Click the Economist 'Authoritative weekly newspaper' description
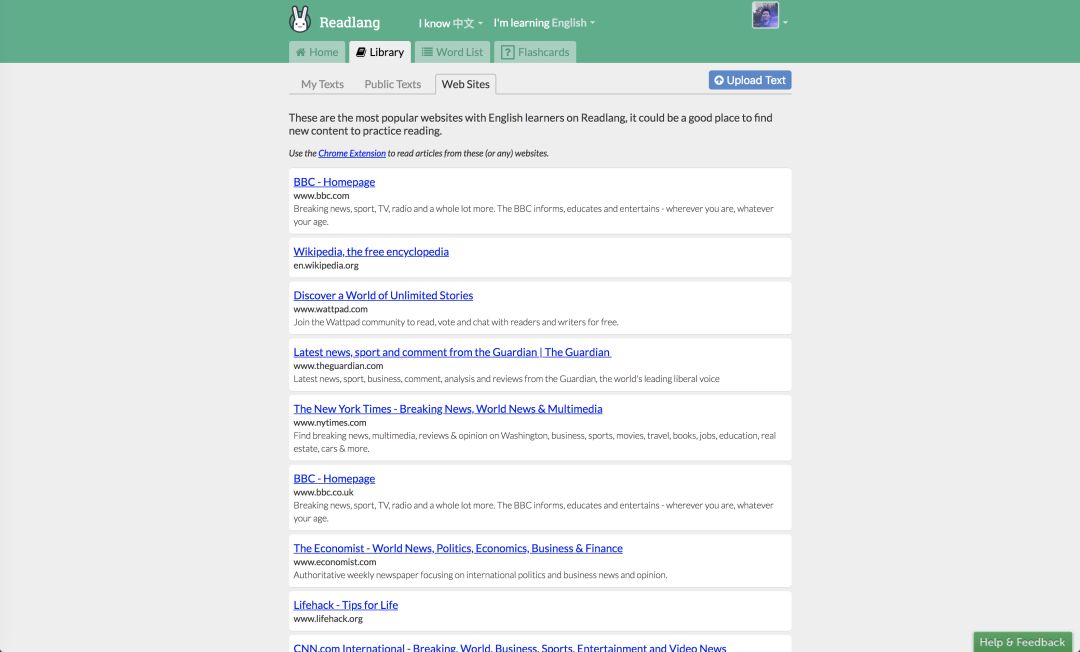 coord(480,575)
